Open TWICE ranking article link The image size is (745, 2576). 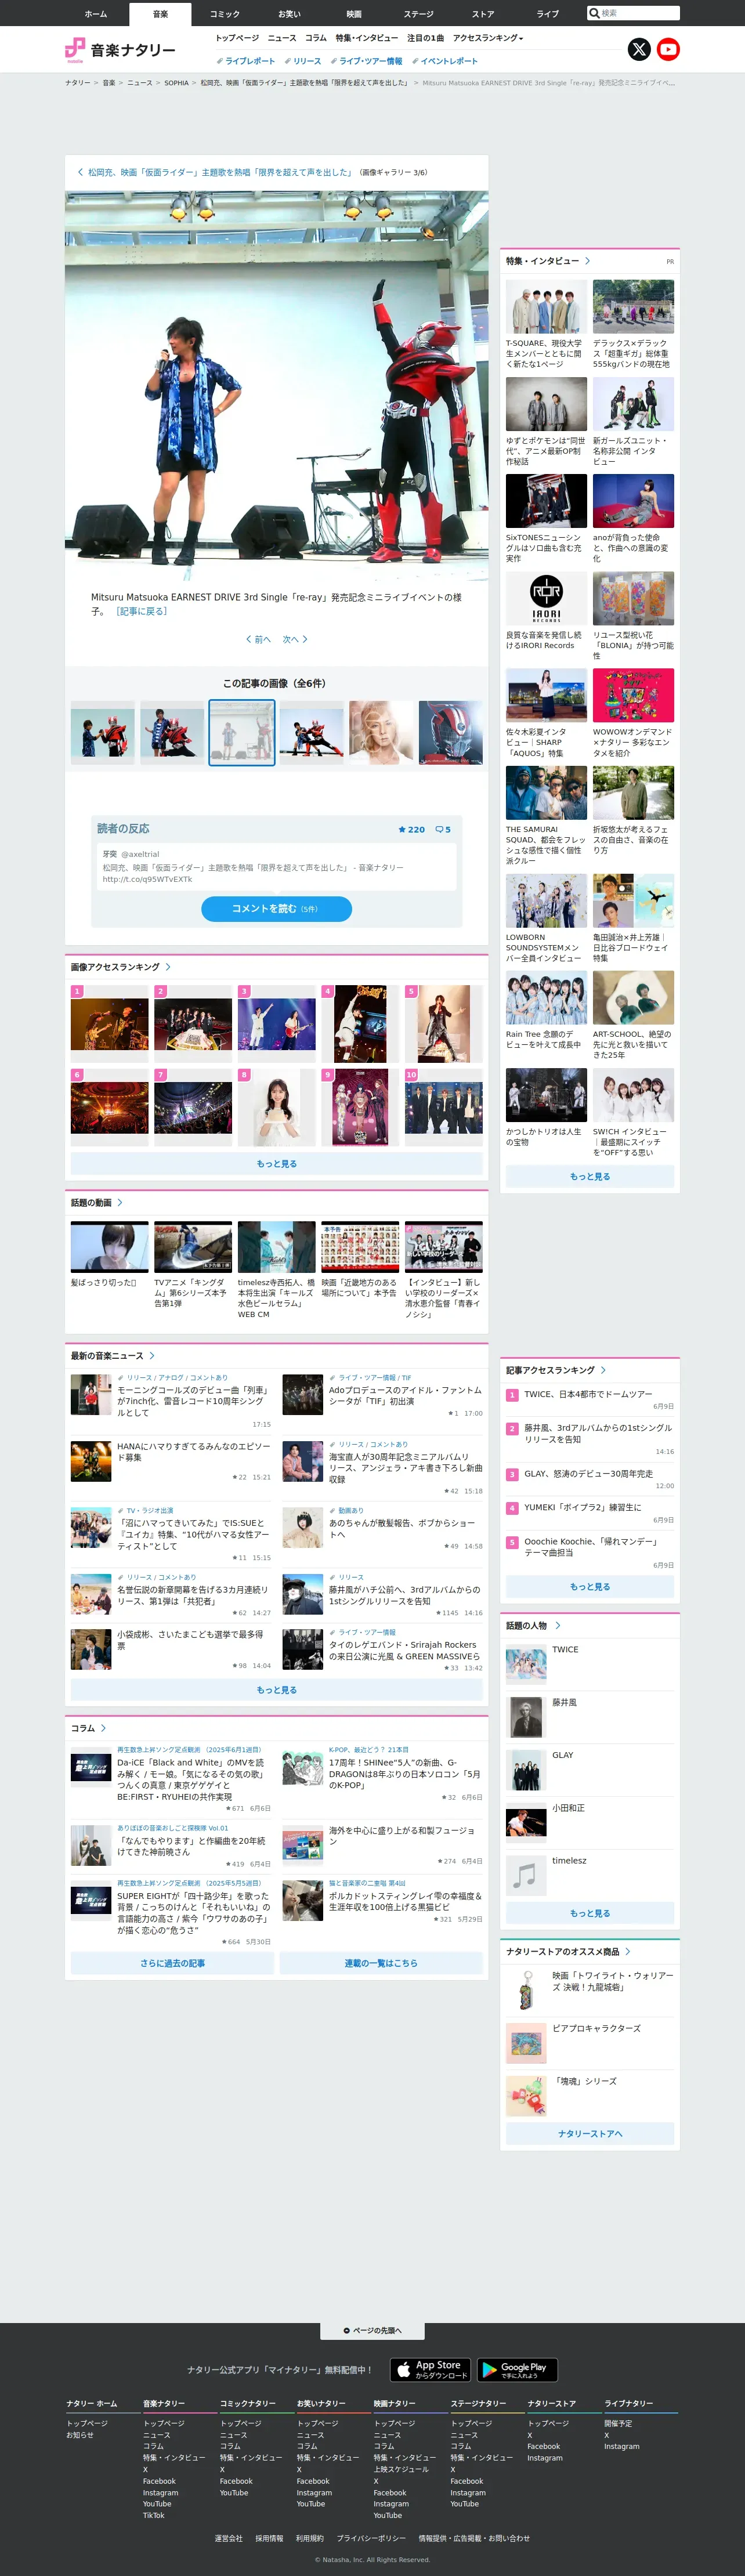click(588, 1393)
